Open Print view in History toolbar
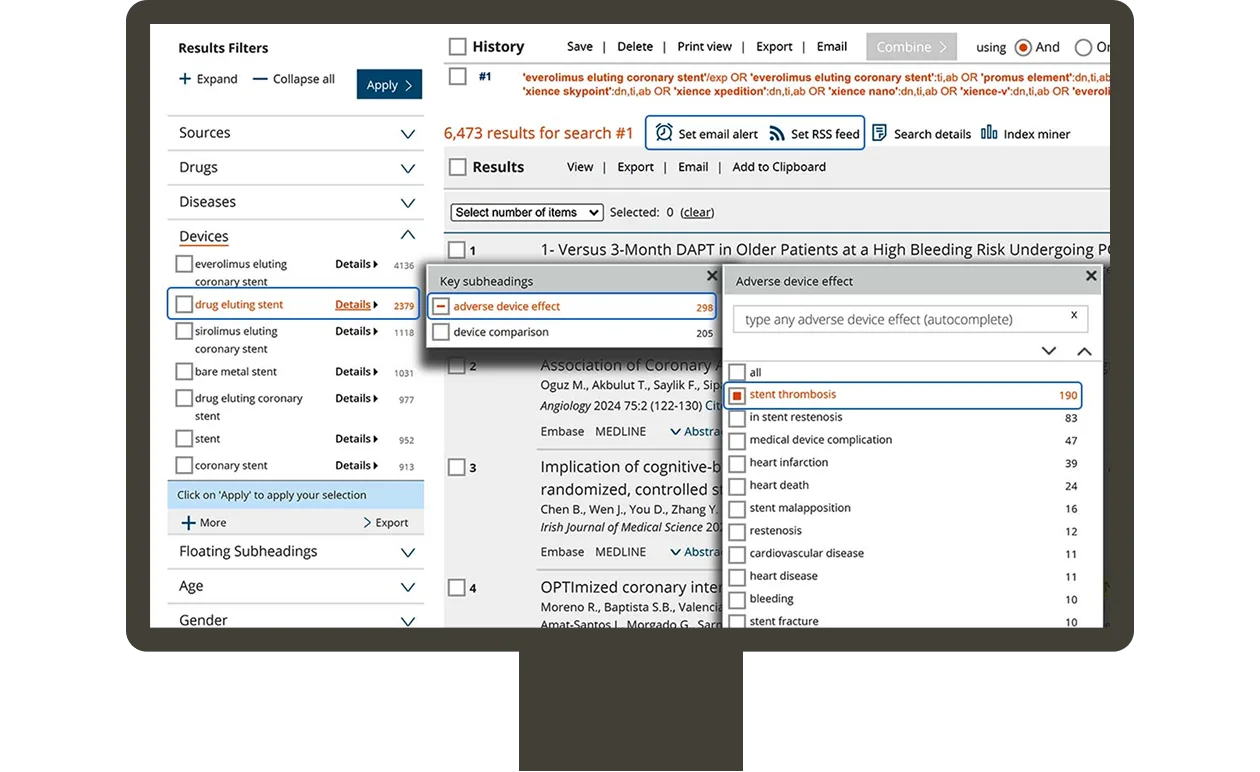This screenshot has width=1260, height=772. (705, 47)
